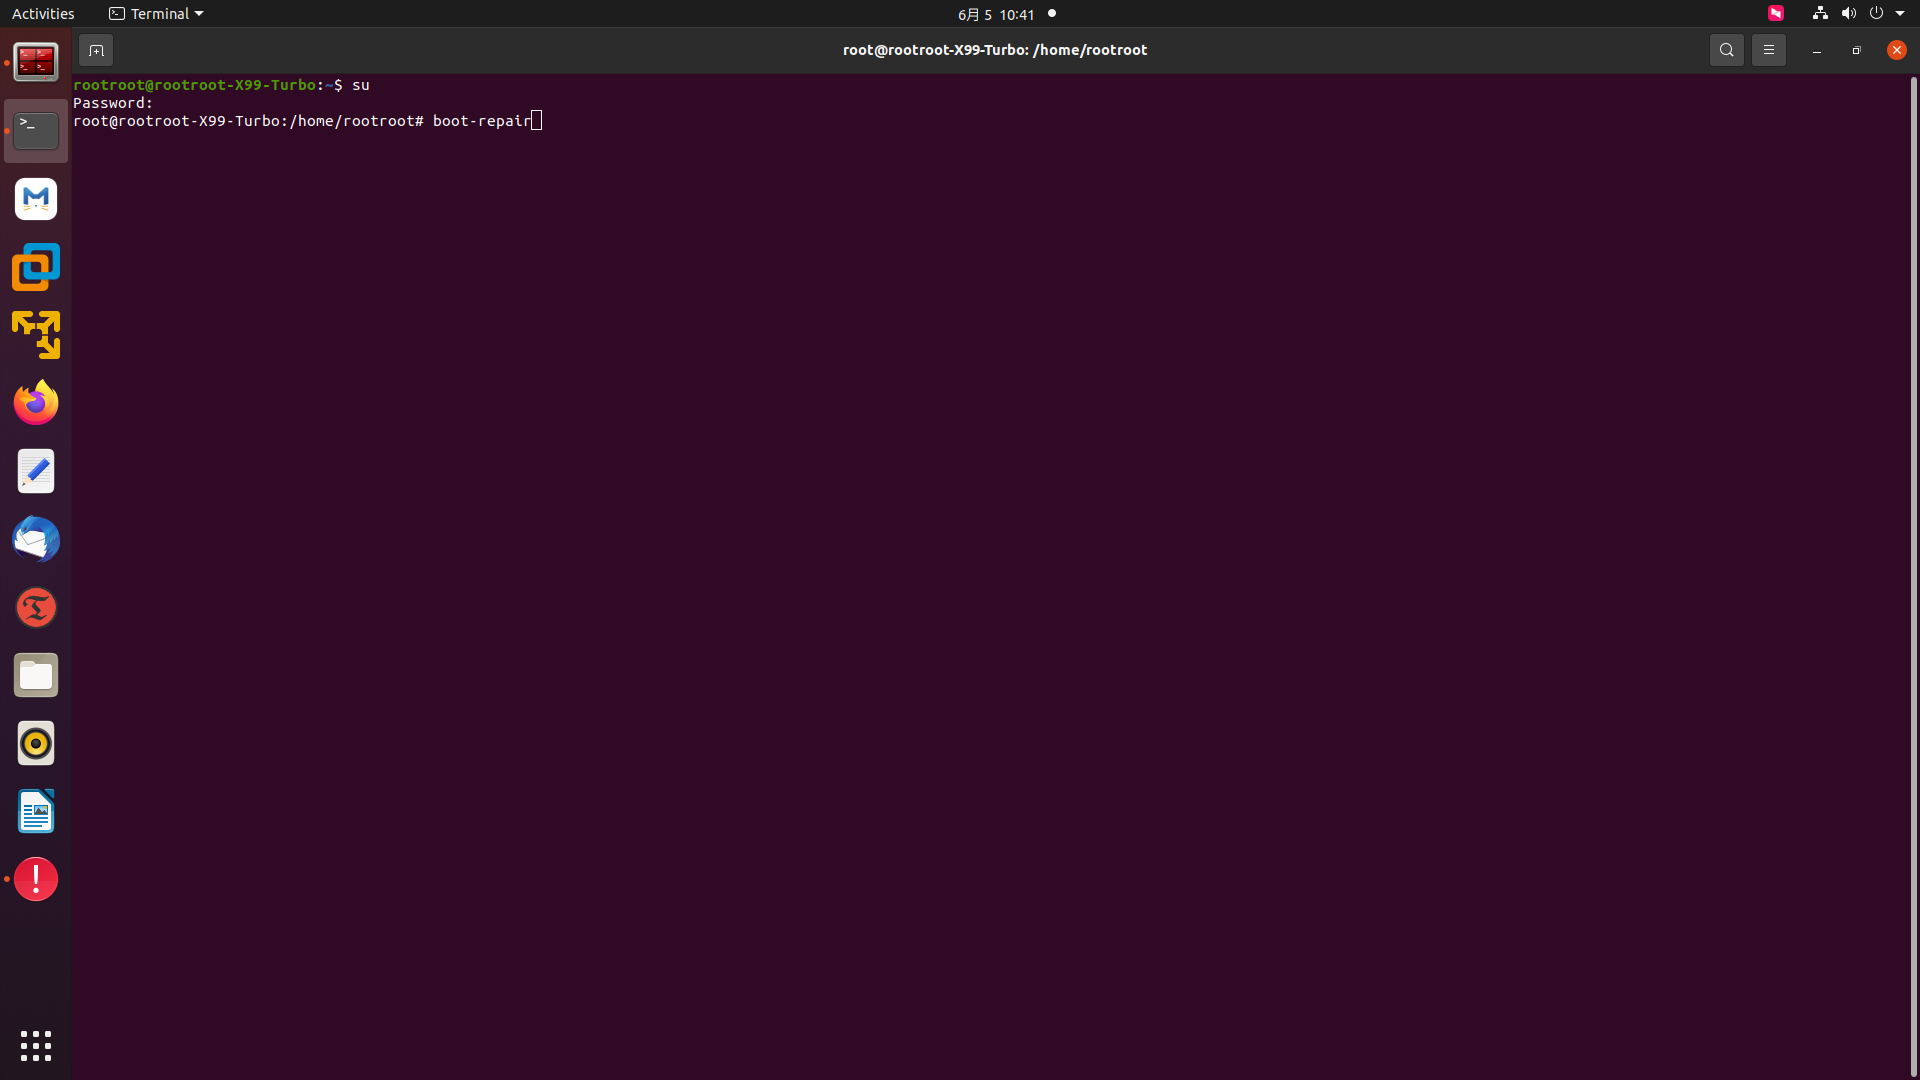Click the terminal search icon
Screen dimensions: 1920x1080
click(1726, 50)
